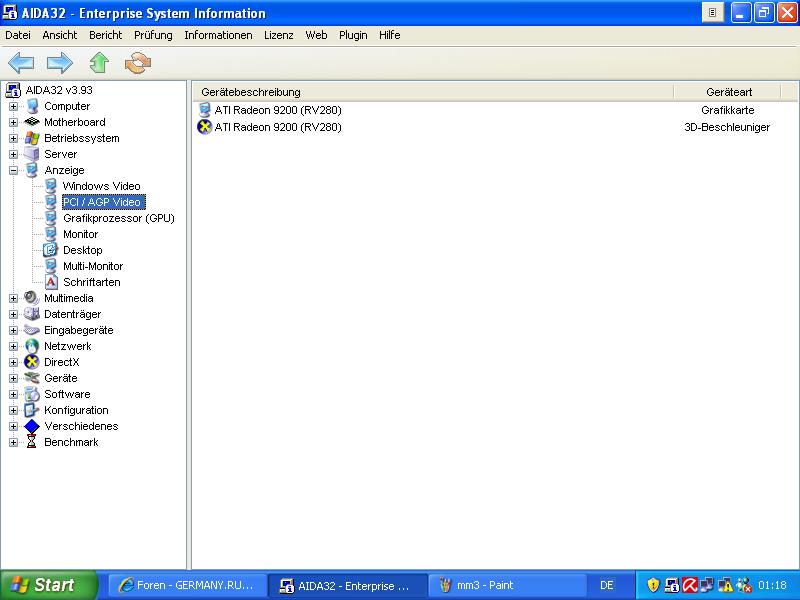Select the Monitor tree item
This screenshot has height=600, width=800.
point(81,234)
